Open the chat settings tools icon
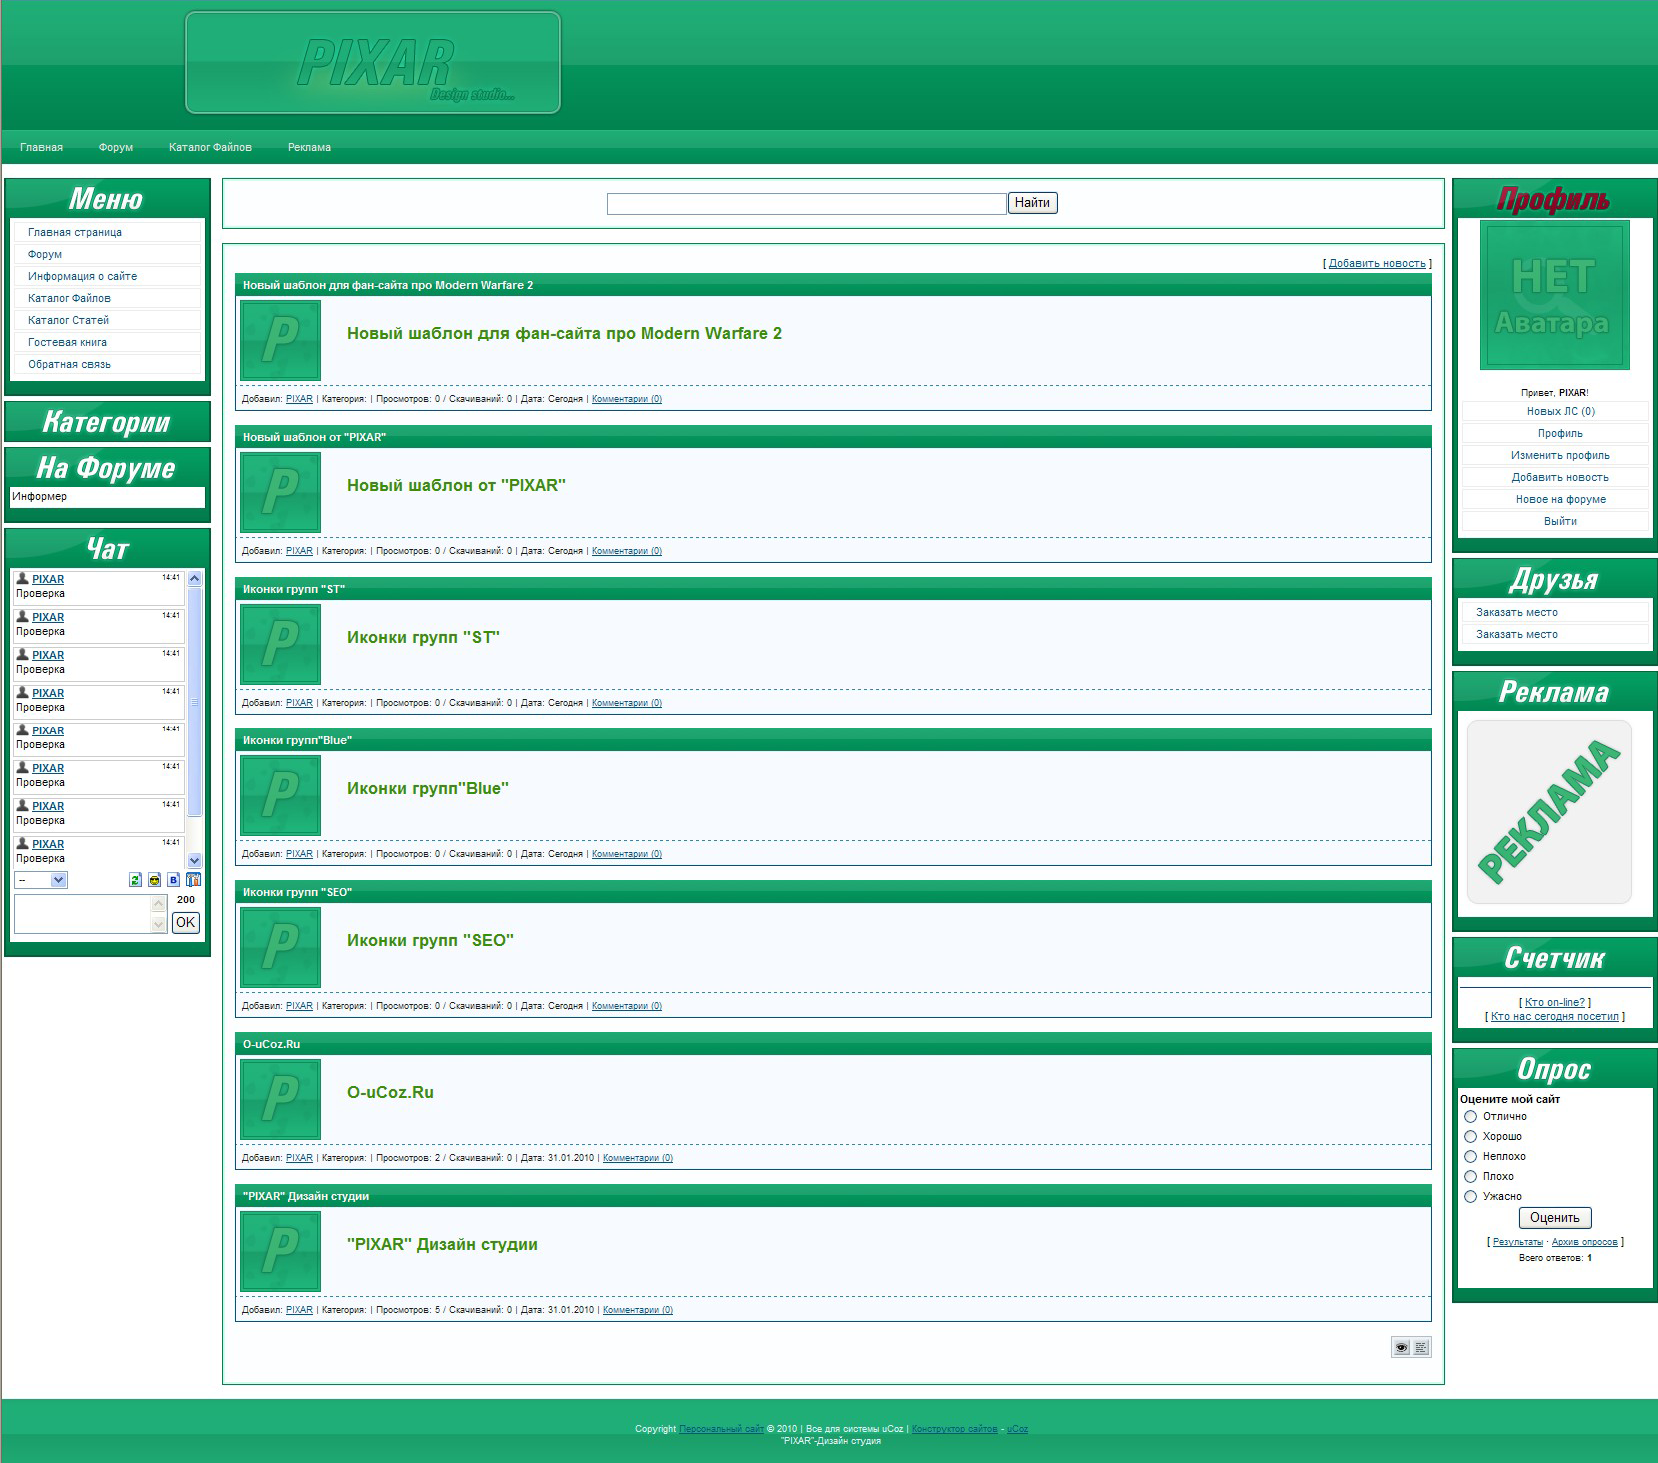 [194, 880]
